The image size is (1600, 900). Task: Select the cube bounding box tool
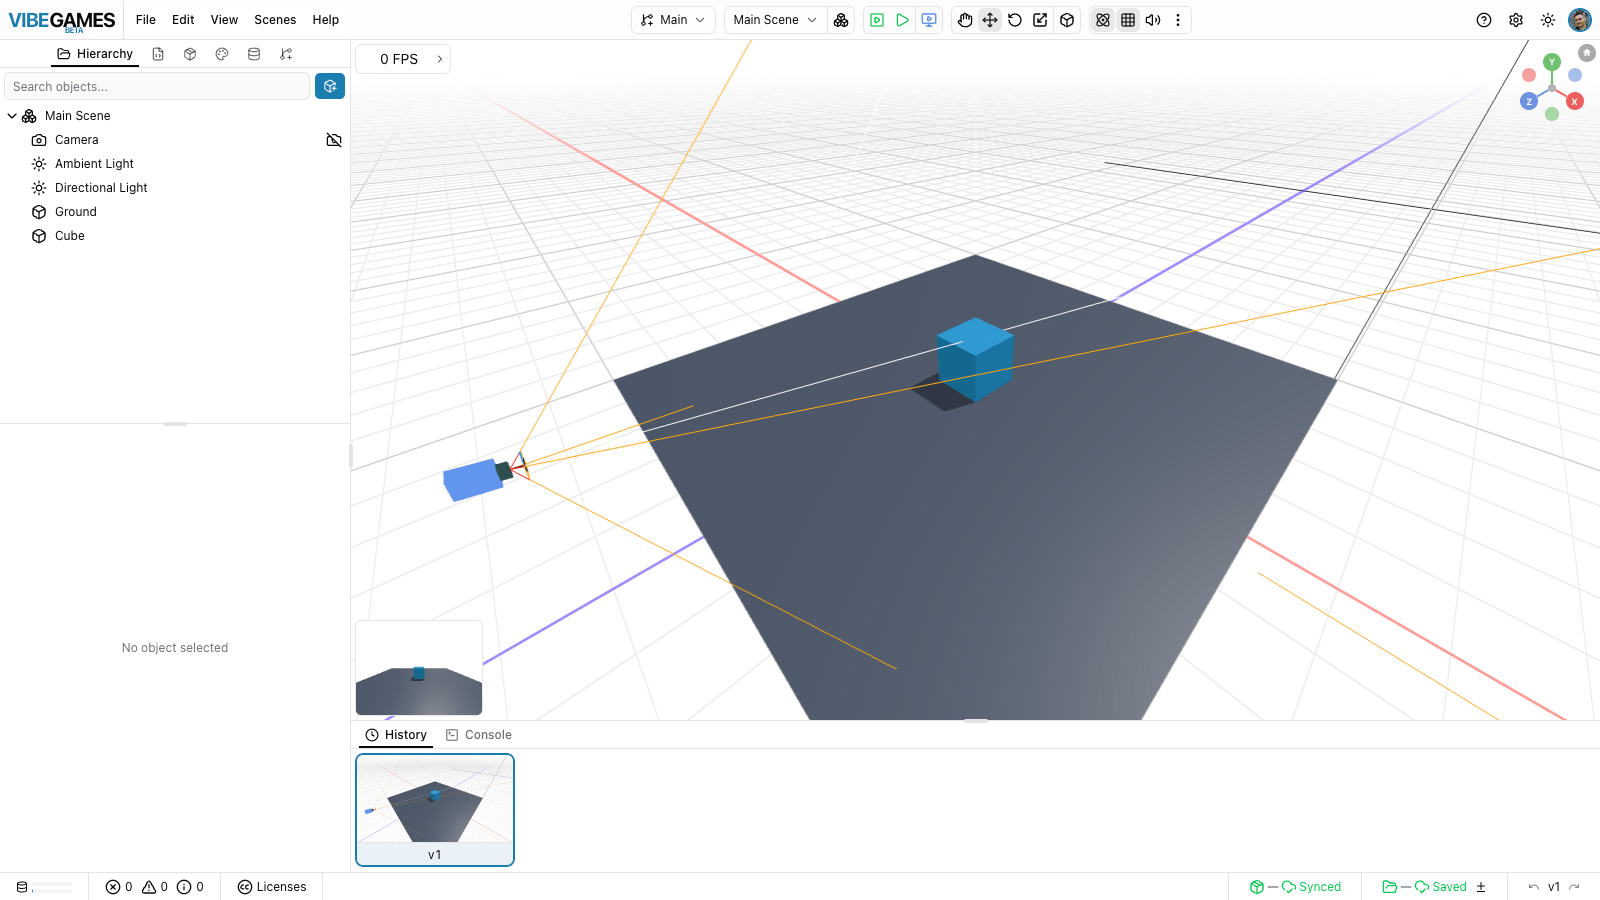pyautogui.click(x=1067, y=20)
